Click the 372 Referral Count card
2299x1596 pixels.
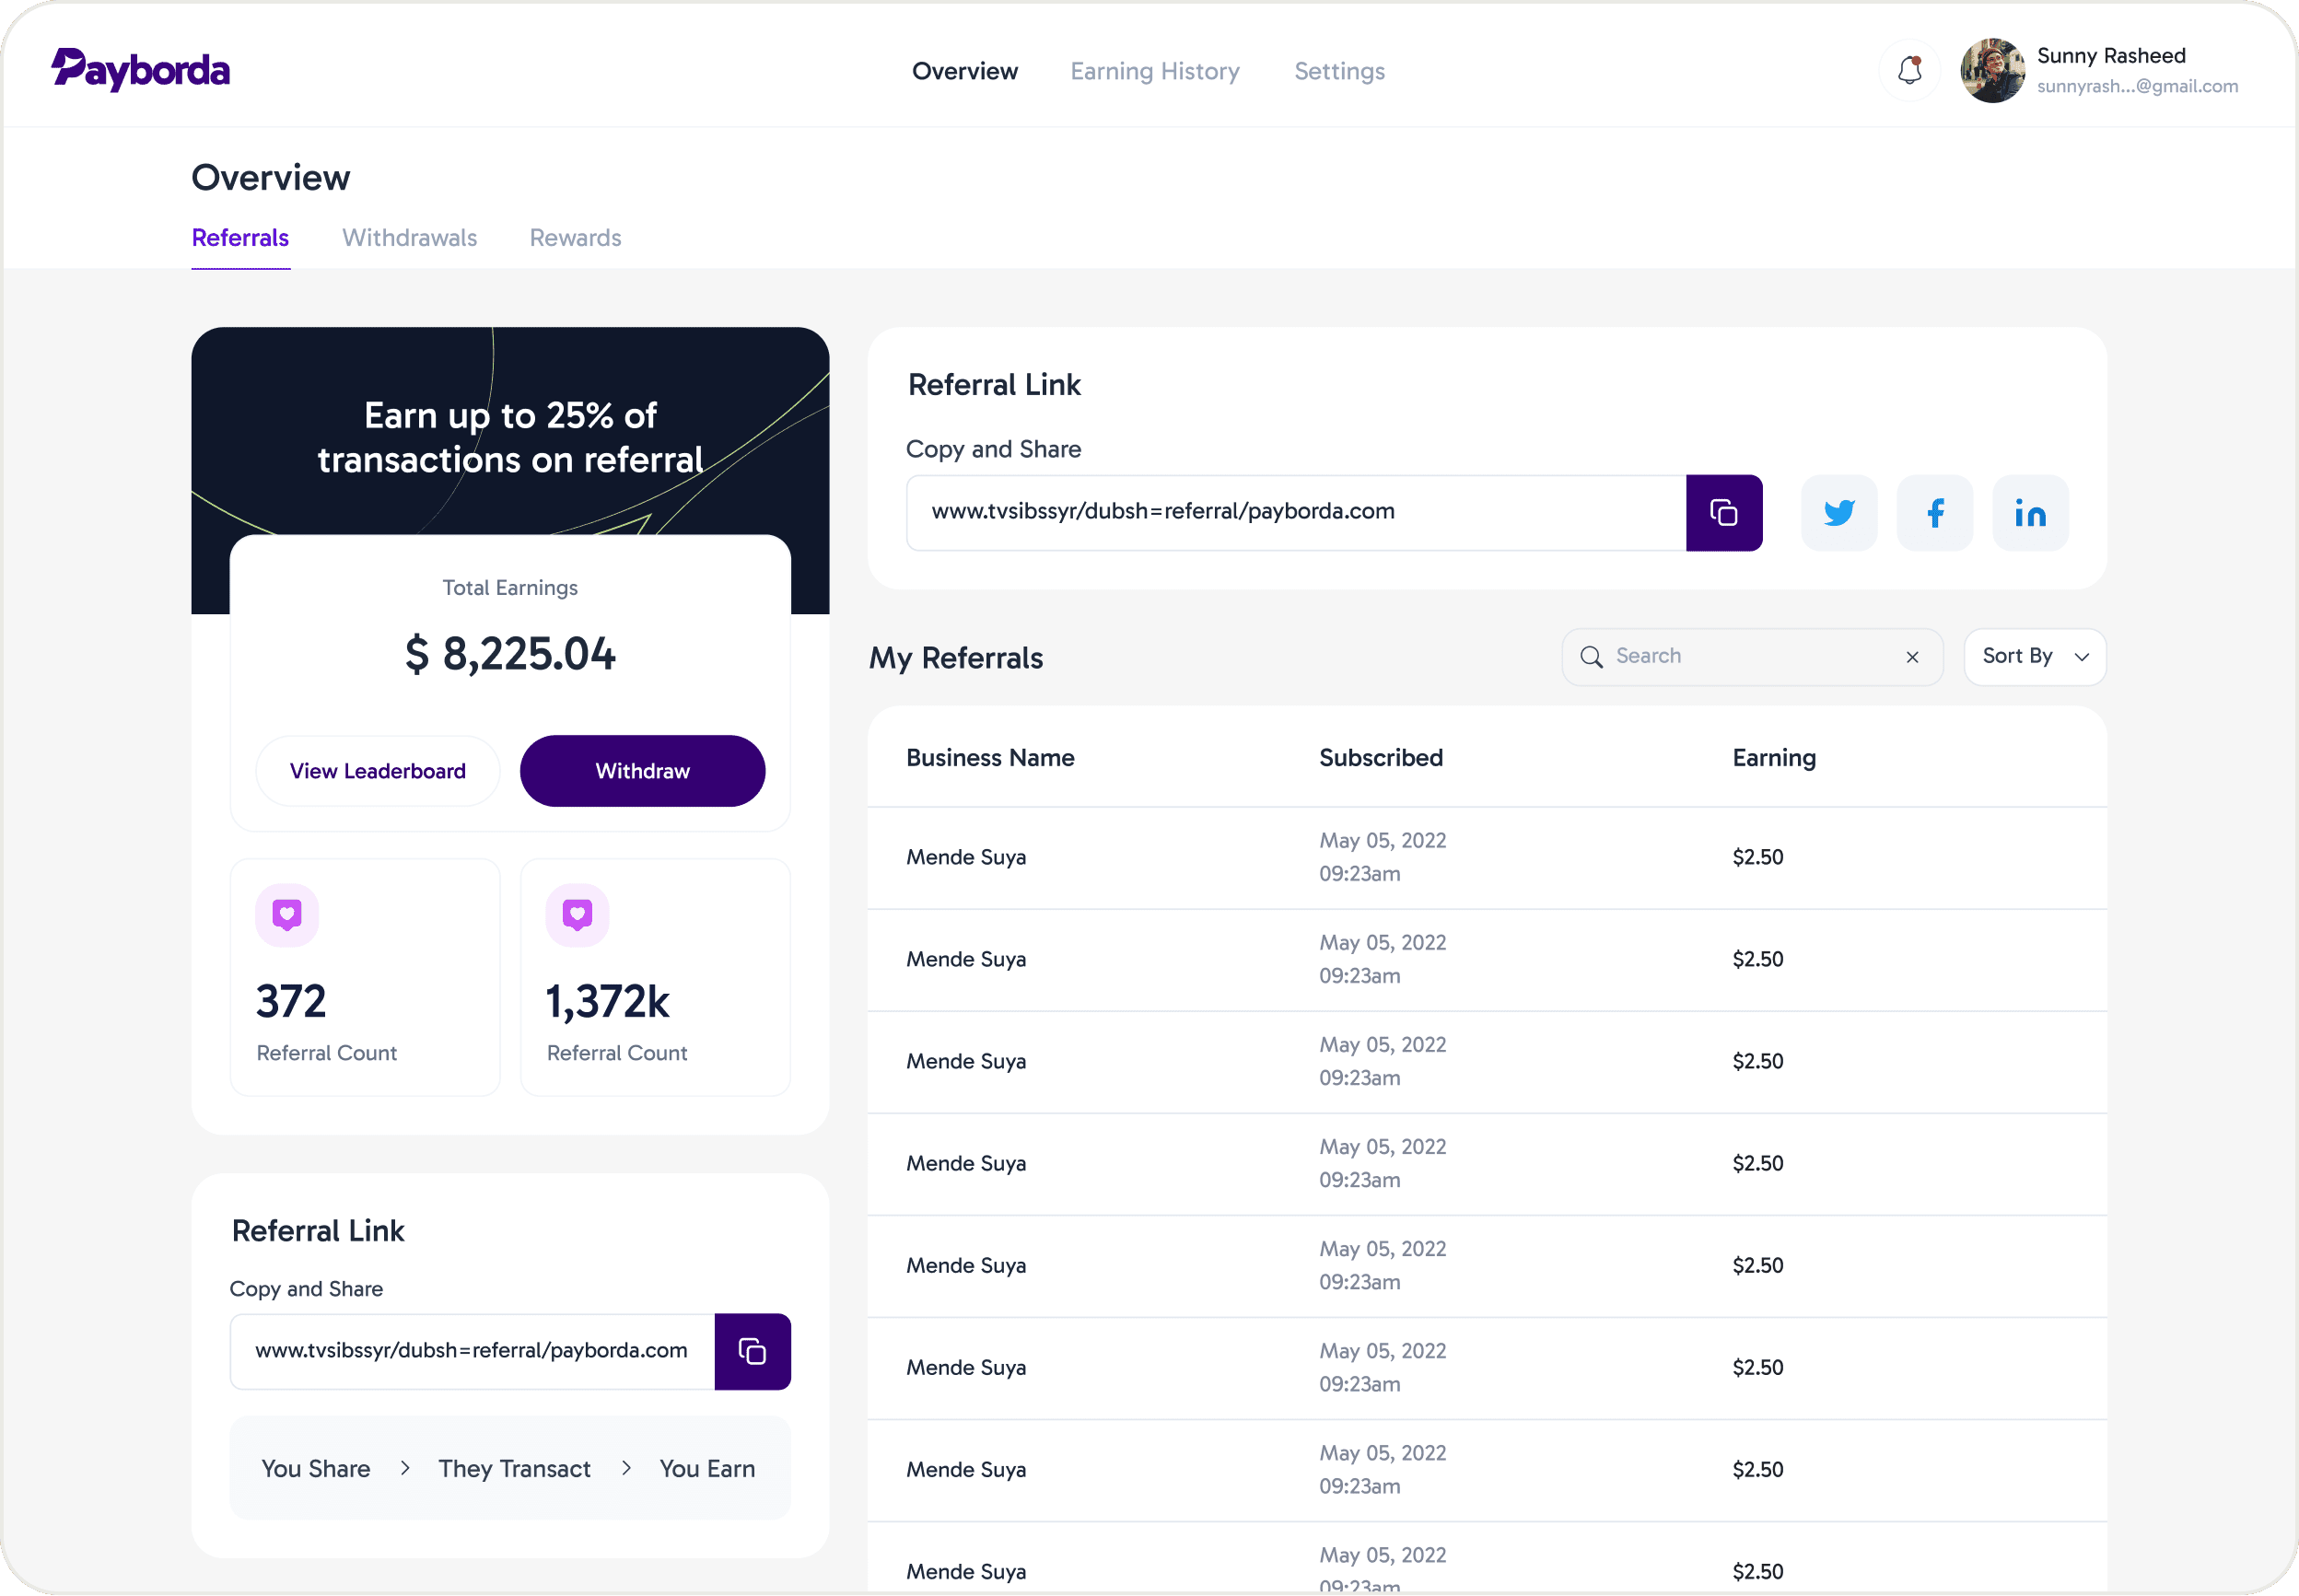pos(365,977)
